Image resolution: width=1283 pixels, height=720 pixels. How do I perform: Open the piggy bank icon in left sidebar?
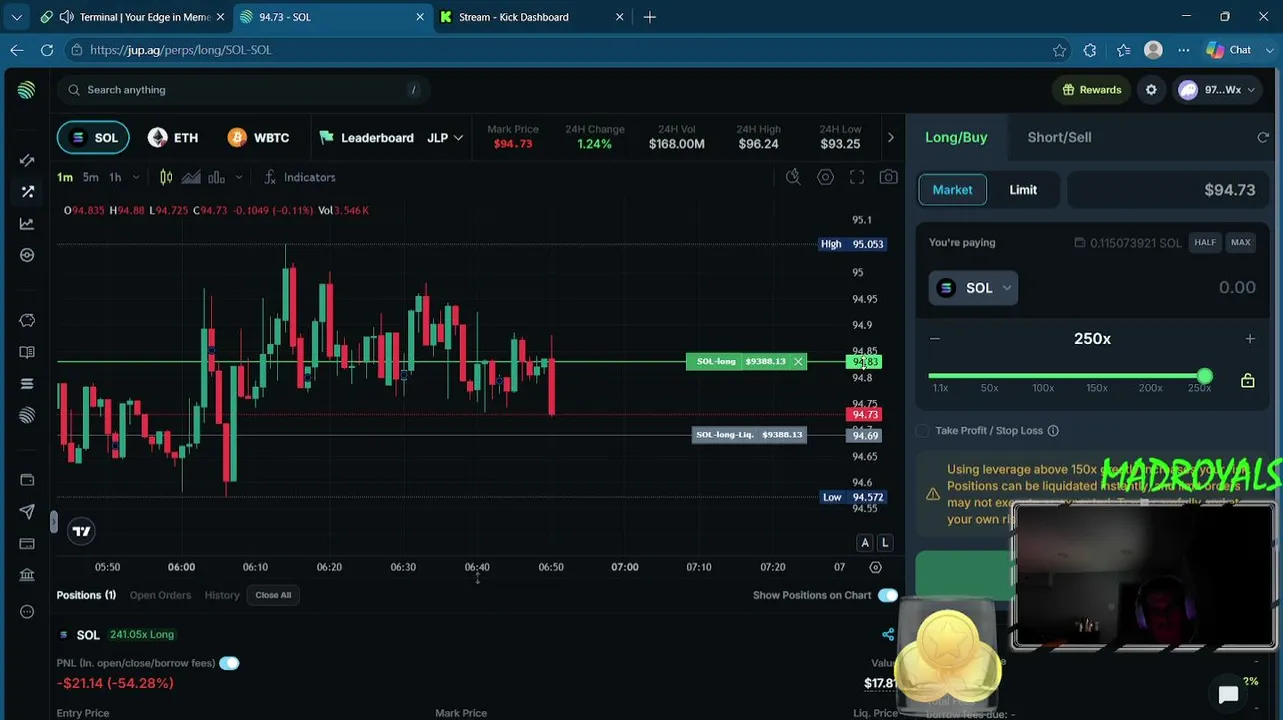pos(27,320)
